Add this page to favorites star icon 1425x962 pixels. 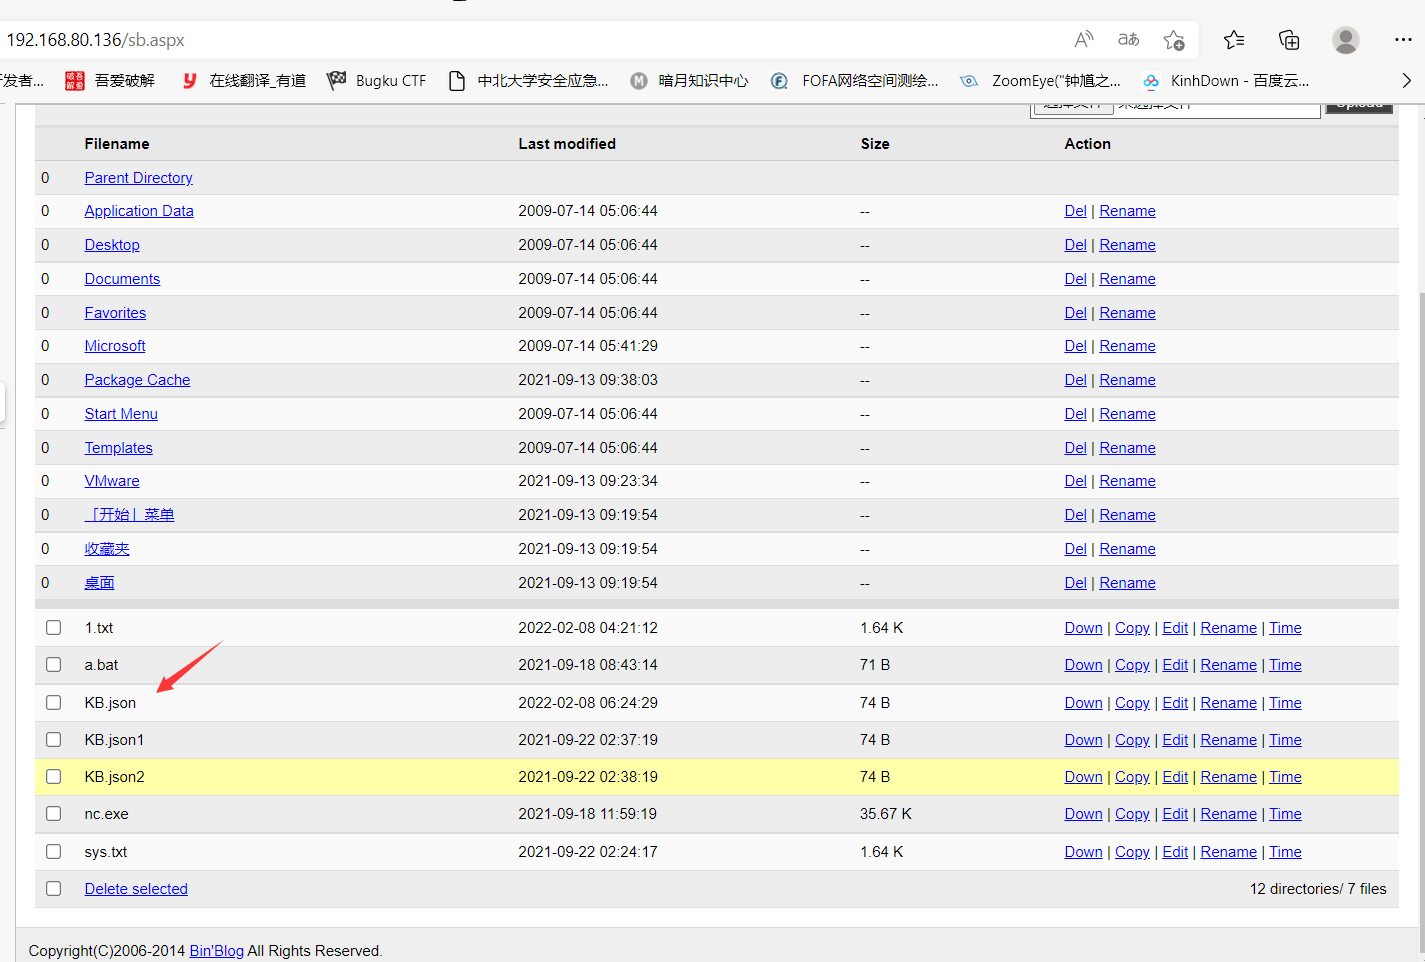point(1174,40)
